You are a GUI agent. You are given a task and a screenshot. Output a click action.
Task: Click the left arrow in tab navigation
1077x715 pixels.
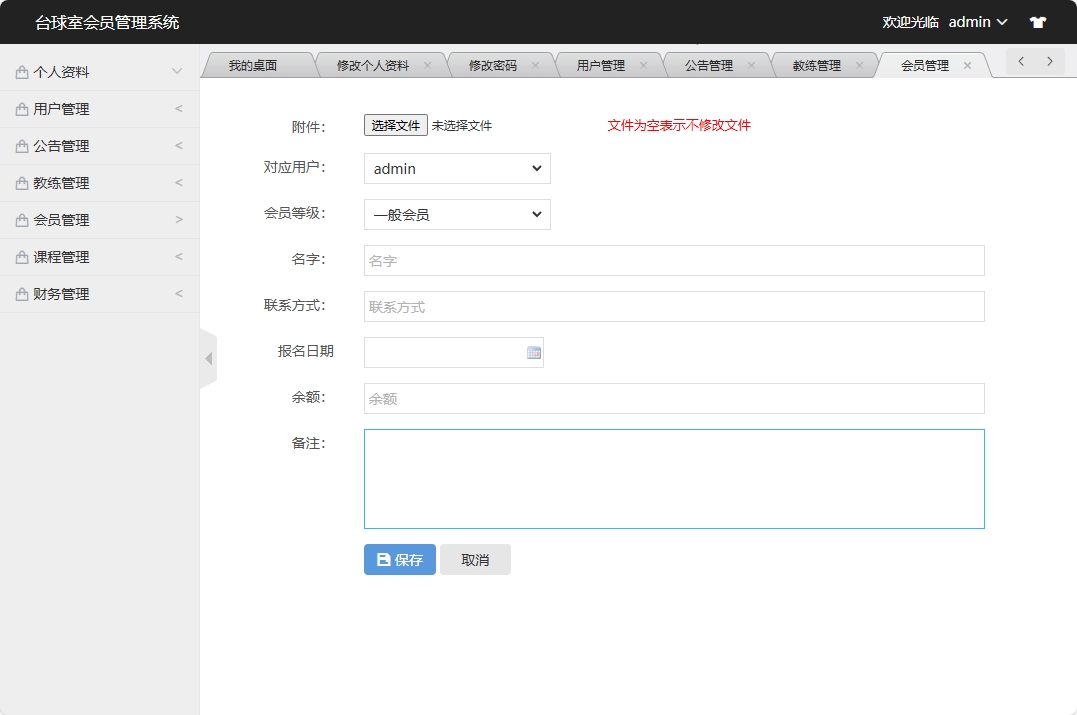click(1020, 61)
